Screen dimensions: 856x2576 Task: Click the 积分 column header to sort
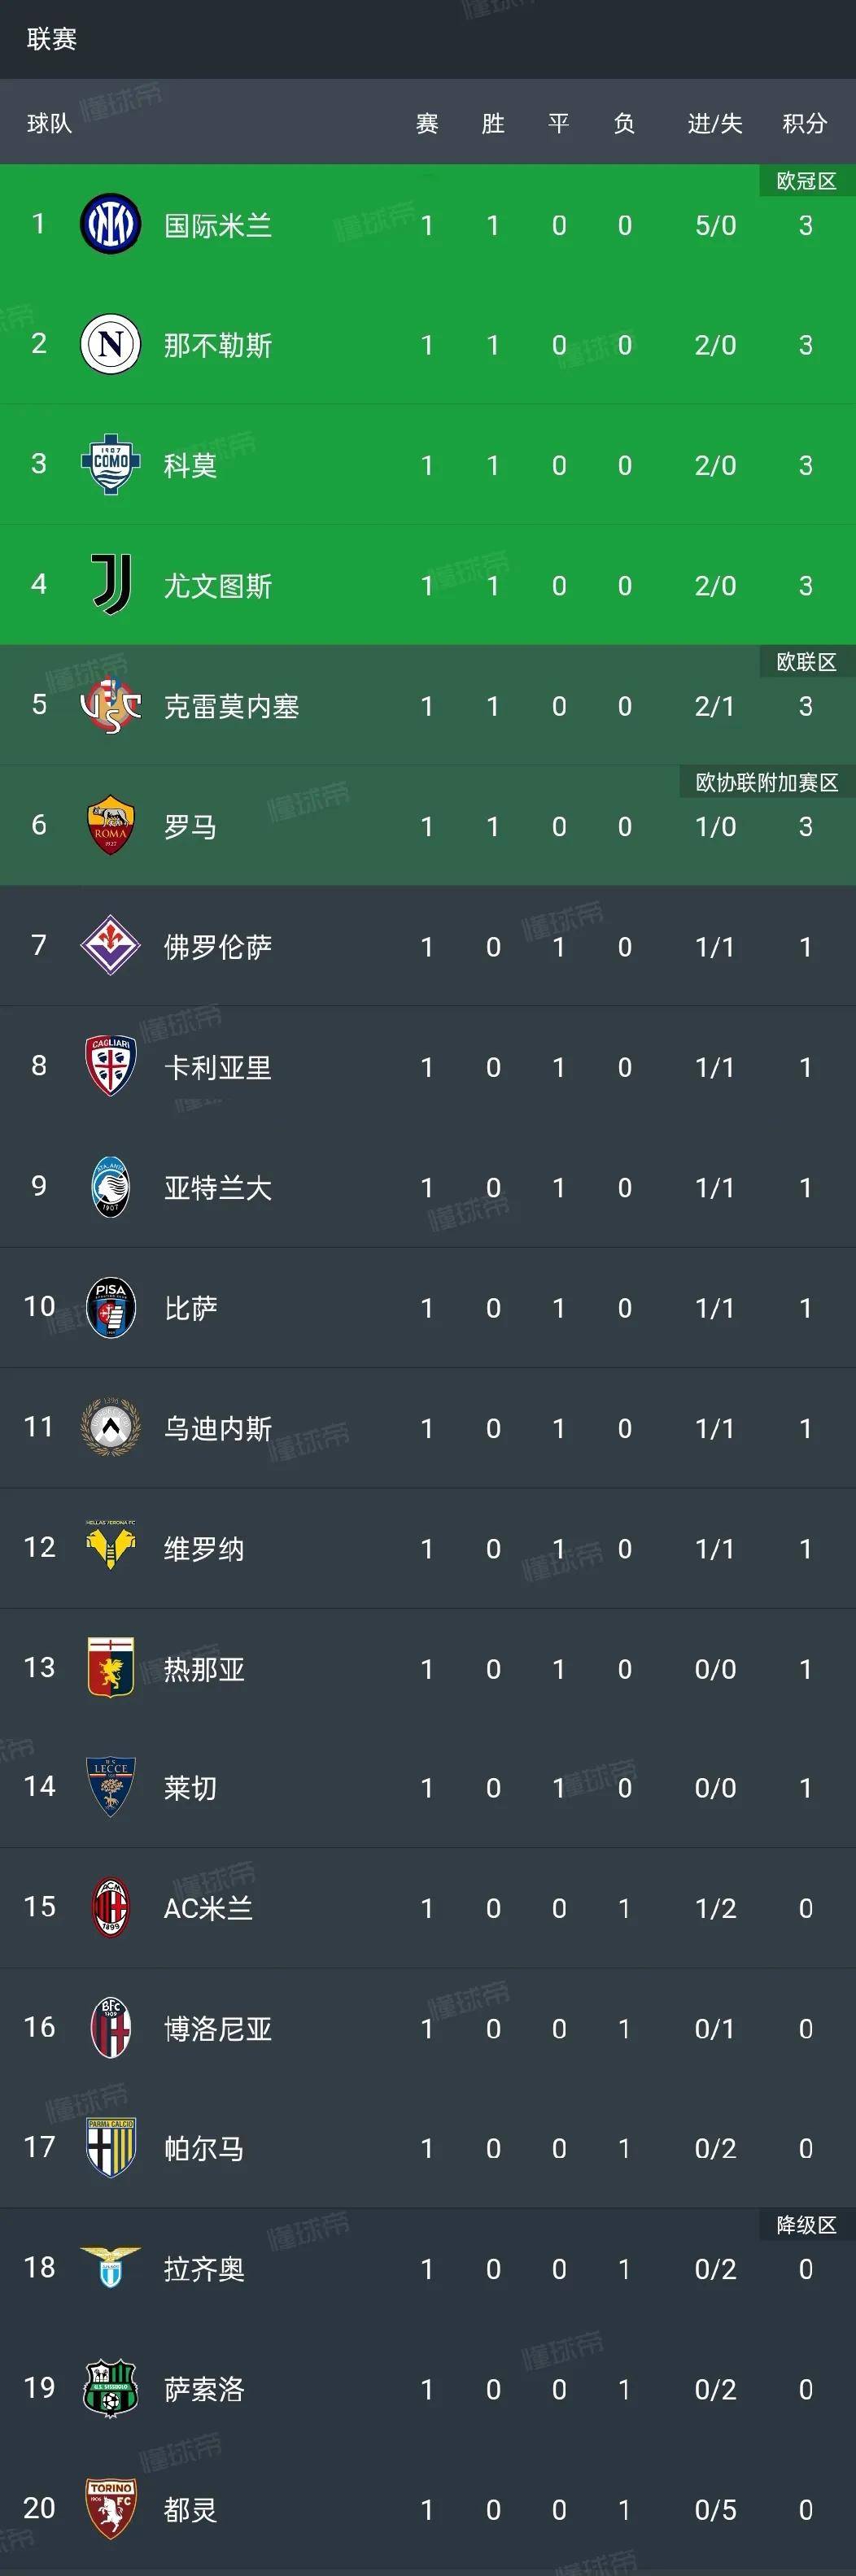(805, 124)
